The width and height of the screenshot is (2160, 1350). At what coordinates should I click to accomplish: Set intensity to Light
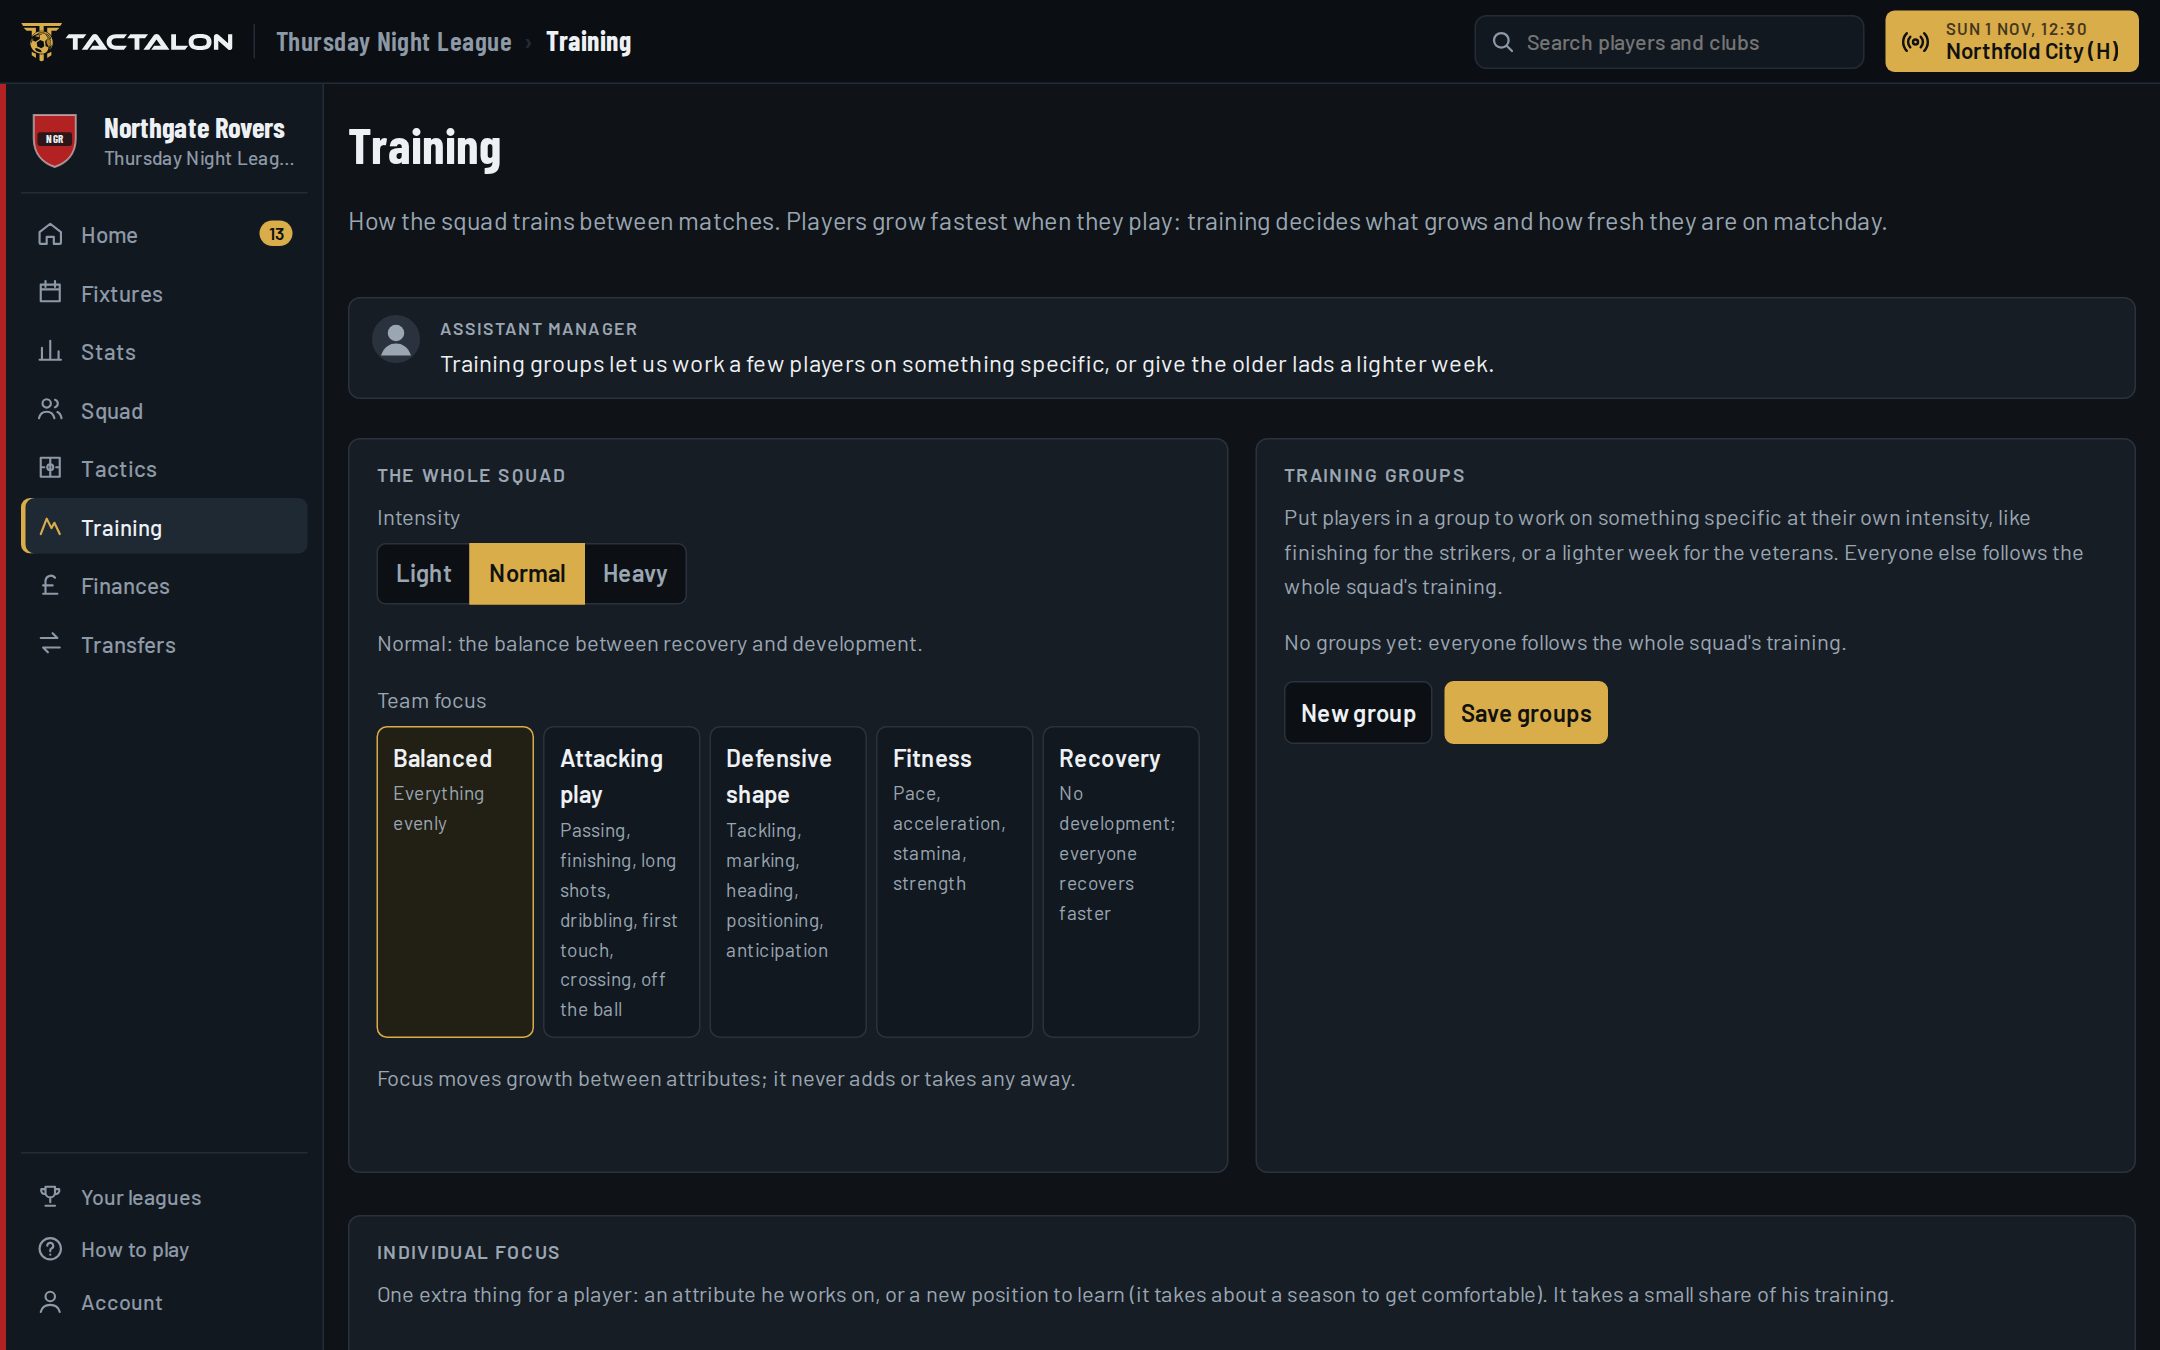pos(423,574)
